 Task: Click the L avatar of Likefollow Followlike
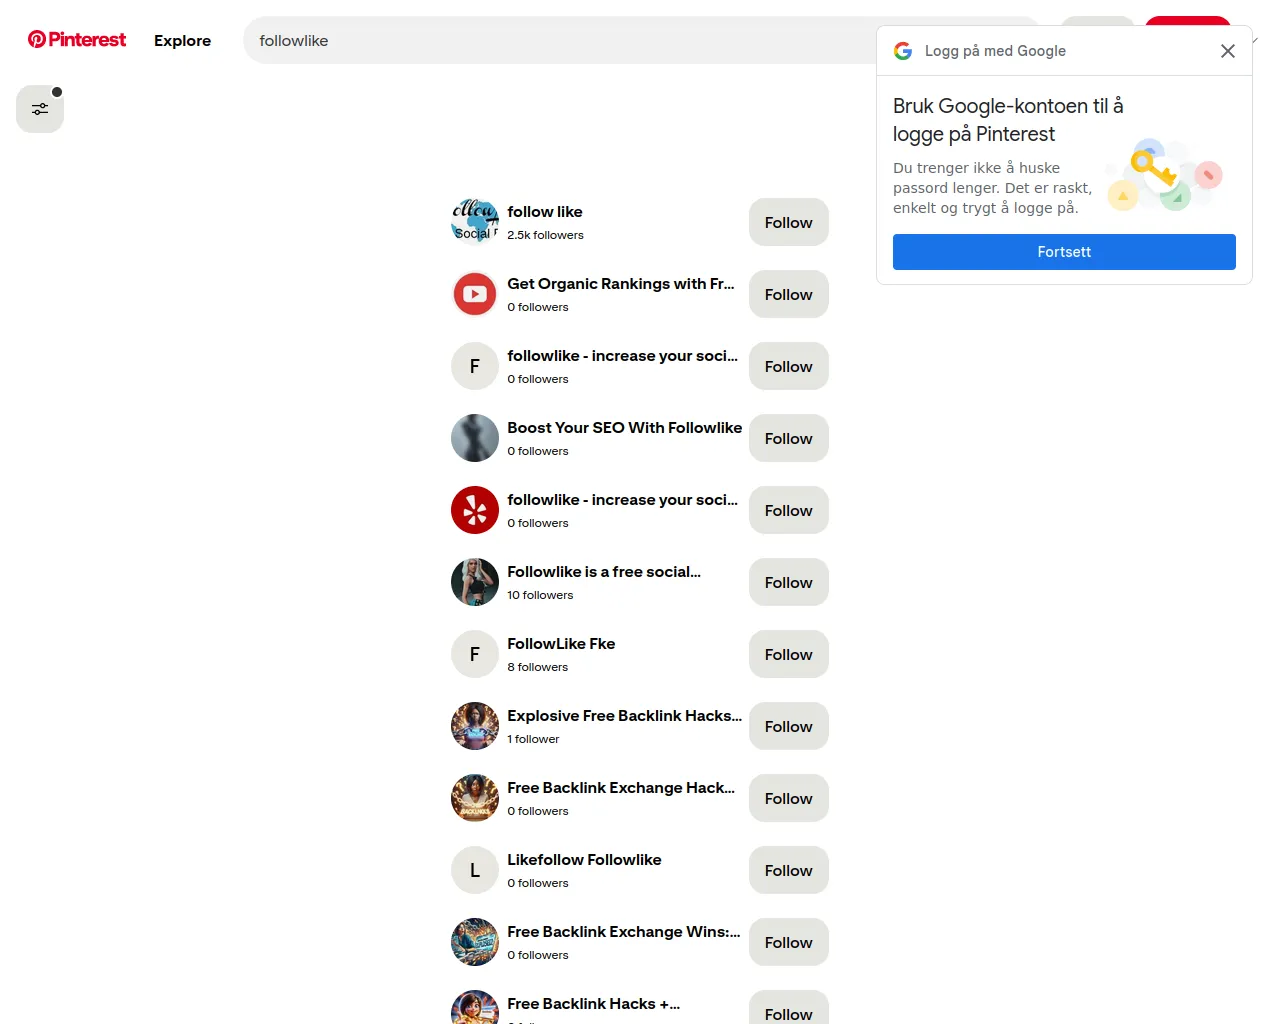tap(475, 870)
